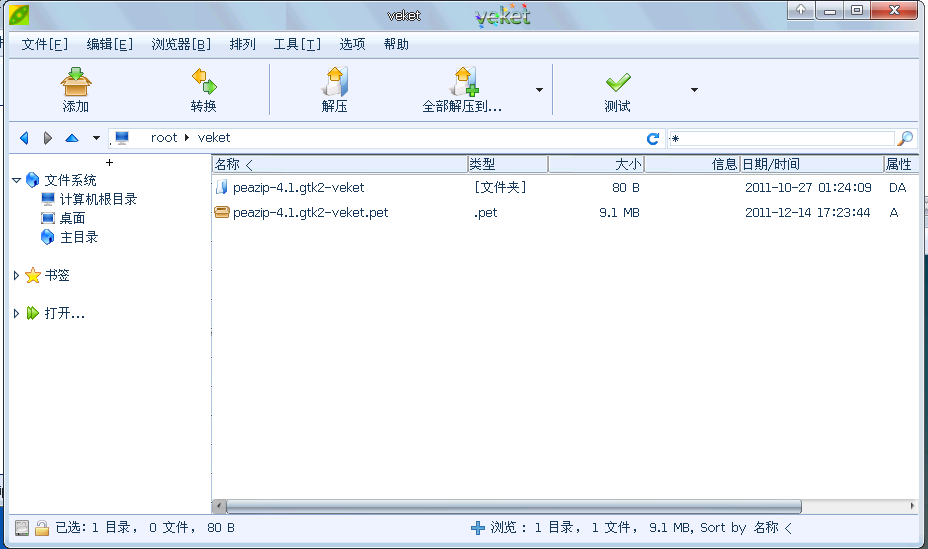Go up one level with the up arrow
The image size is (928, 549).
pos(72,138)
